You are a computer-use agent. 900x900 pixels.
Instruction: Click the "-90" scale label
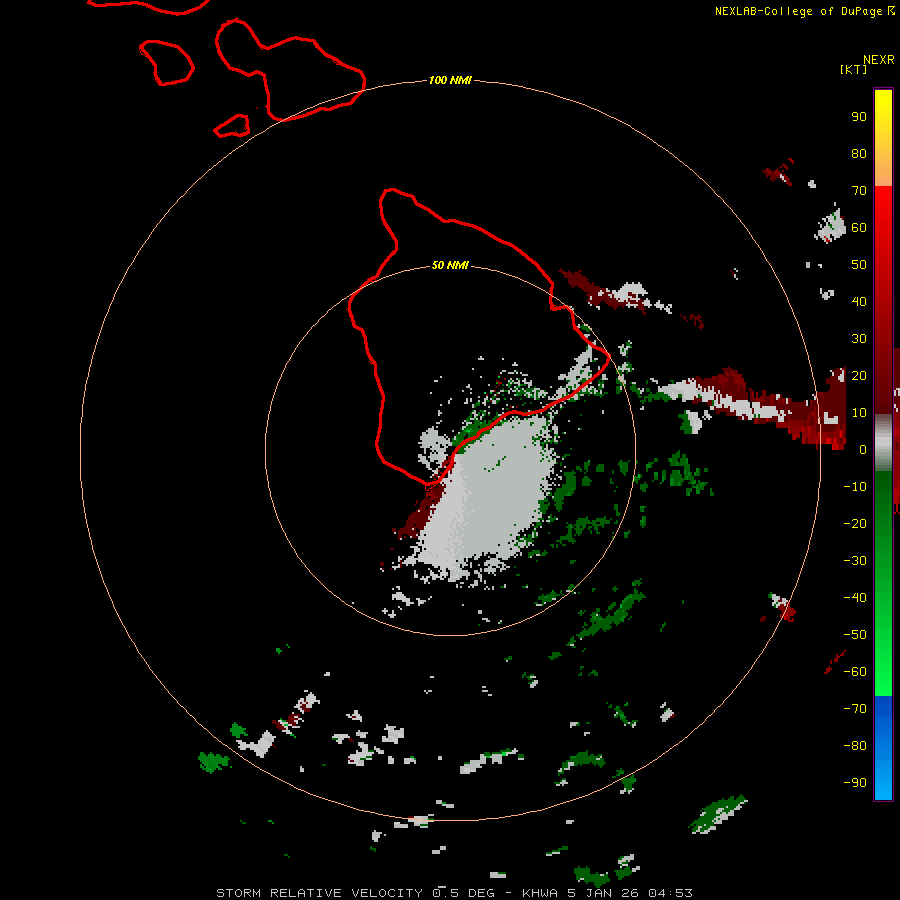coord(855,783)
